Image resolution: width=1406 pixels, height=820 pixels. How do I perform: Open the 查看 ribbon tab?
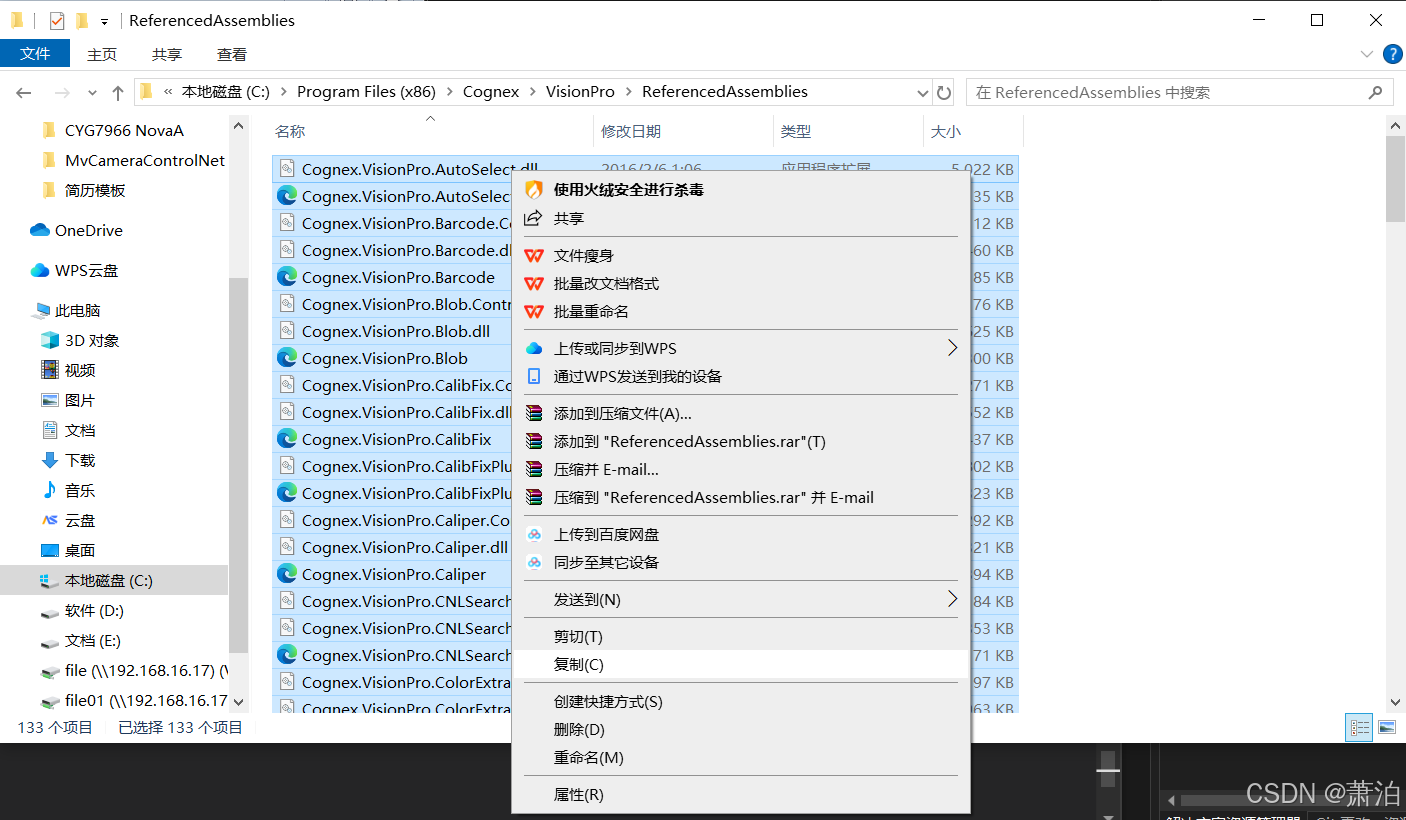pos(232,54)
